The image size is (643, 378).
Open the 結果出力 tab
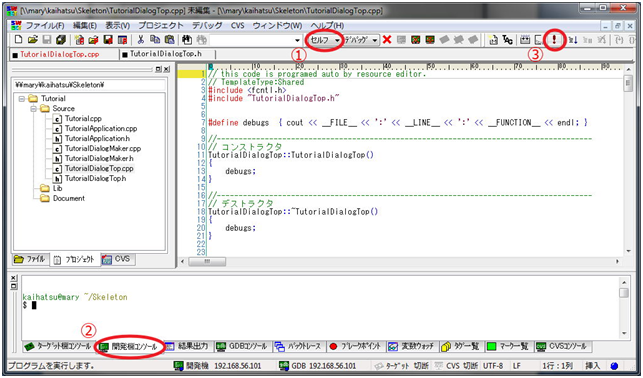pos(187,346)
